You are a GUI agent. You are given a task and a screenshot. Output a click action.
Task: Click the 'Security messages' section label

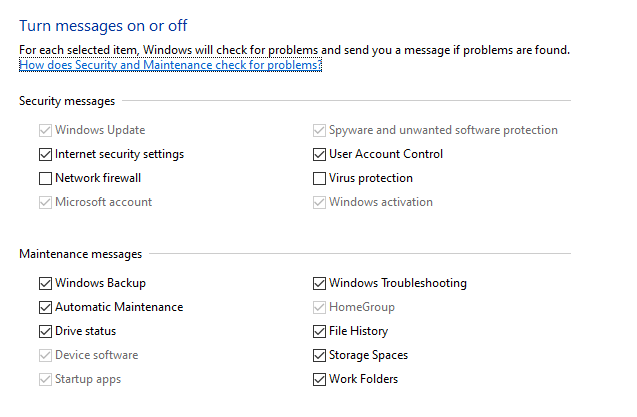67,101
